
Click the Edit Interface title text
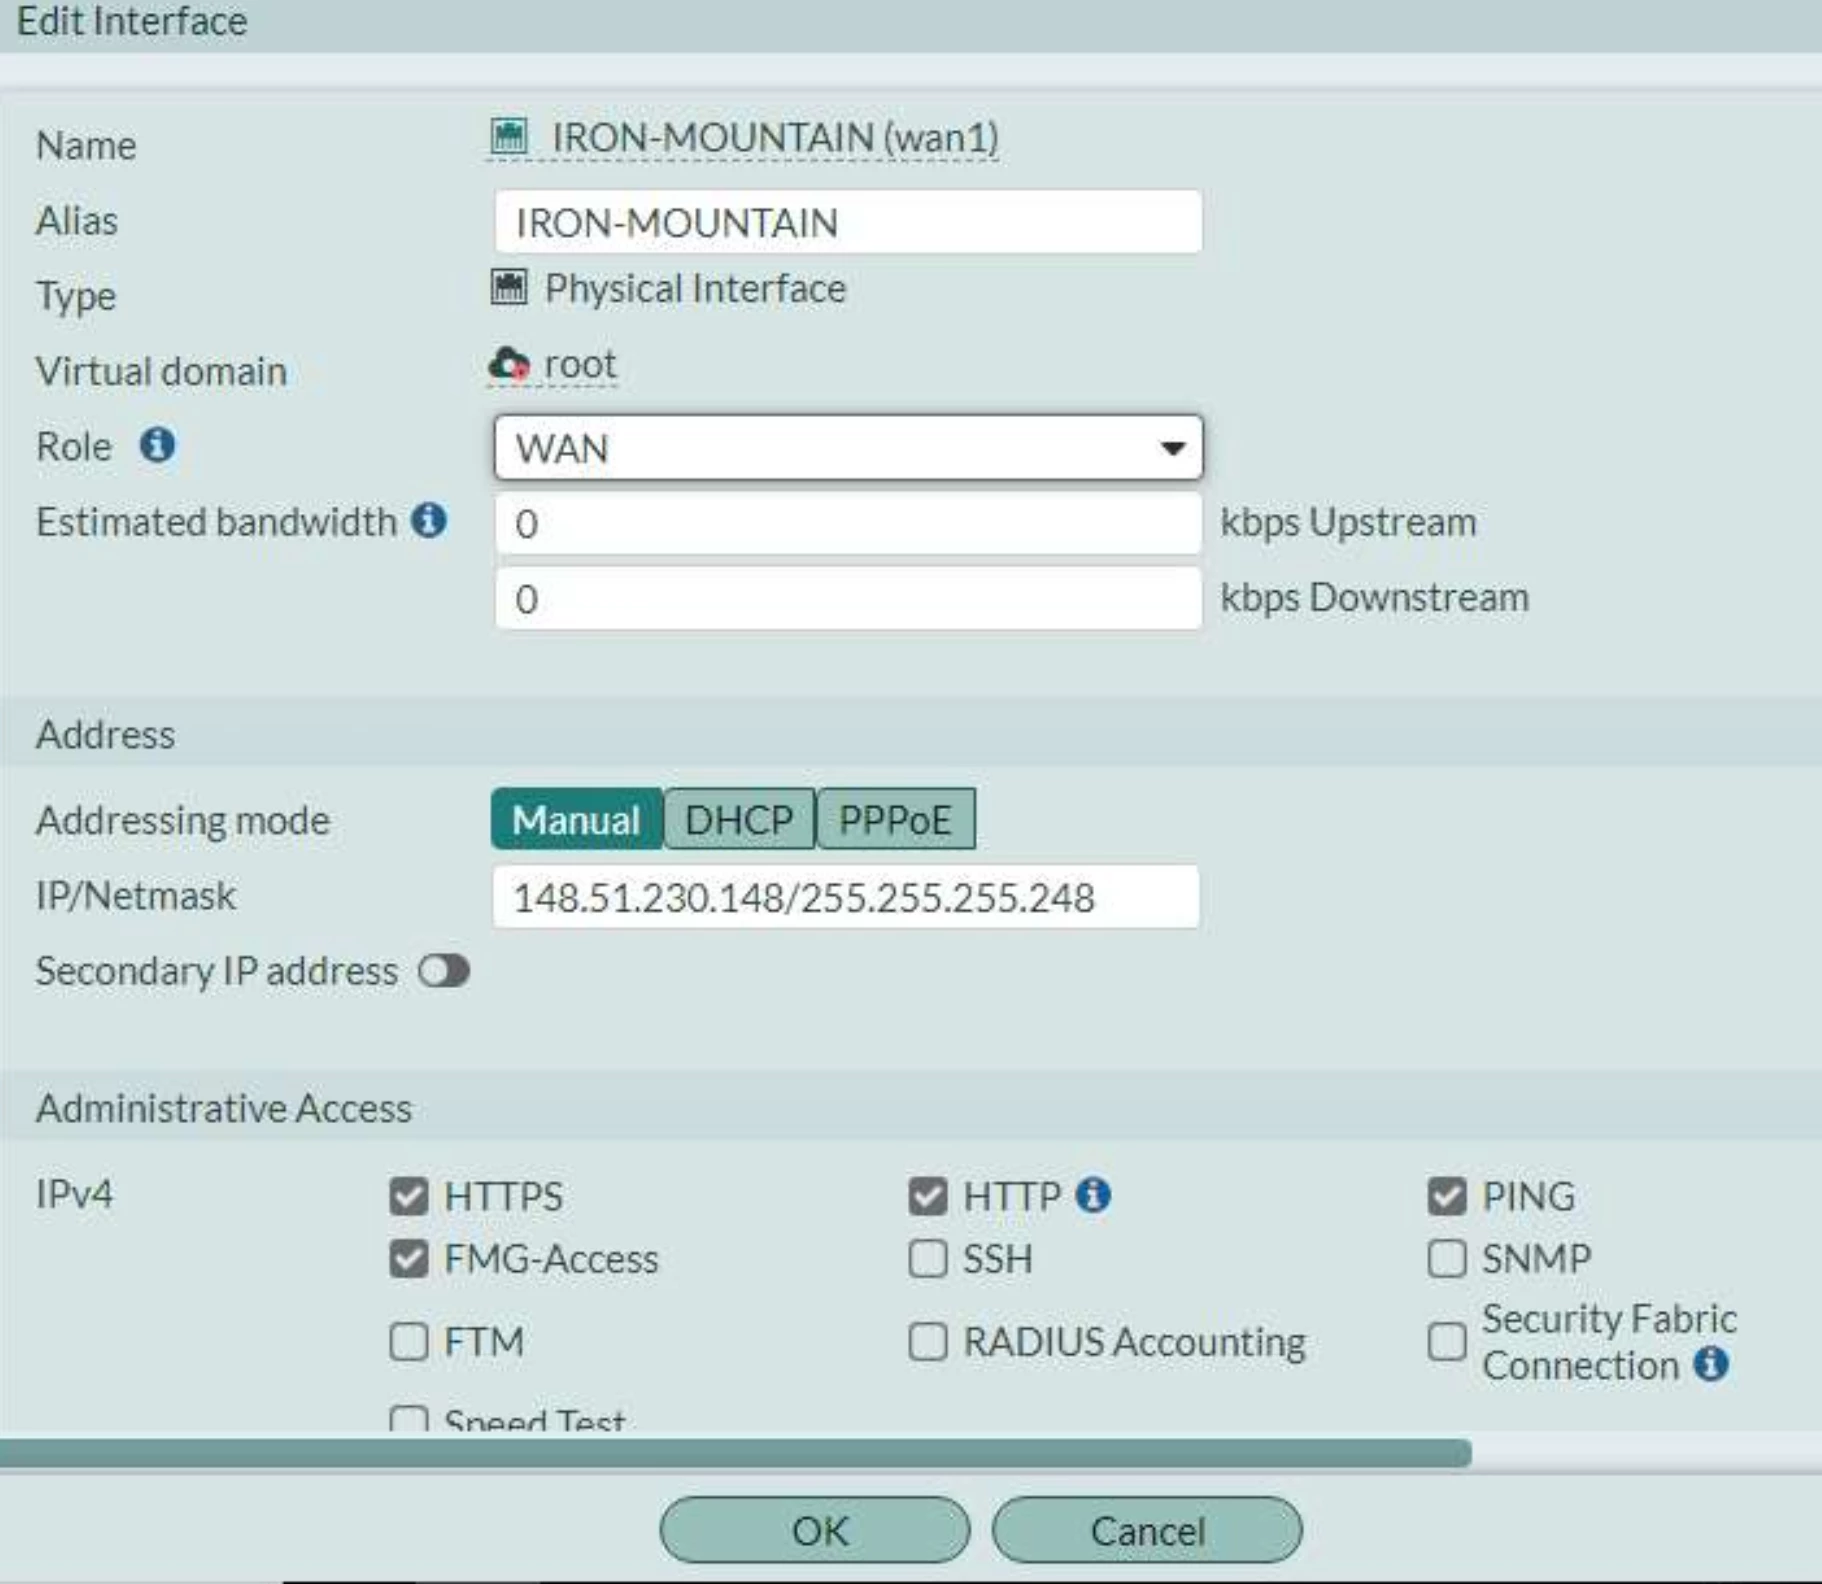(x=132, y=21)
